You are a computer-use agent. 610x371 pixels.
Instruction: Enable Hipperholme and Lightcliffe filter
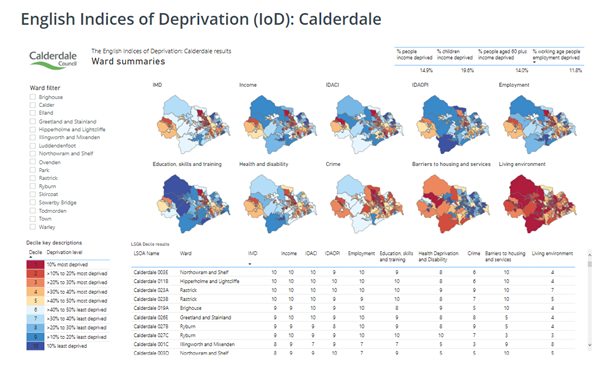pyautogui.click(x=33, y=129)
